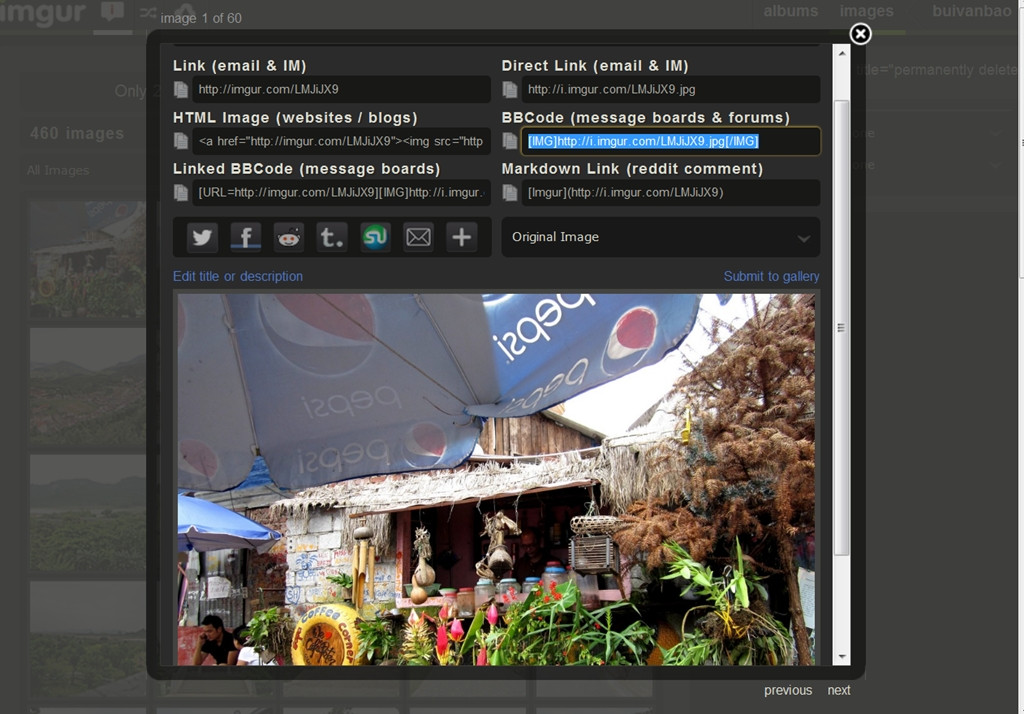Click the All Images filter behind popup

click(58, 170)
